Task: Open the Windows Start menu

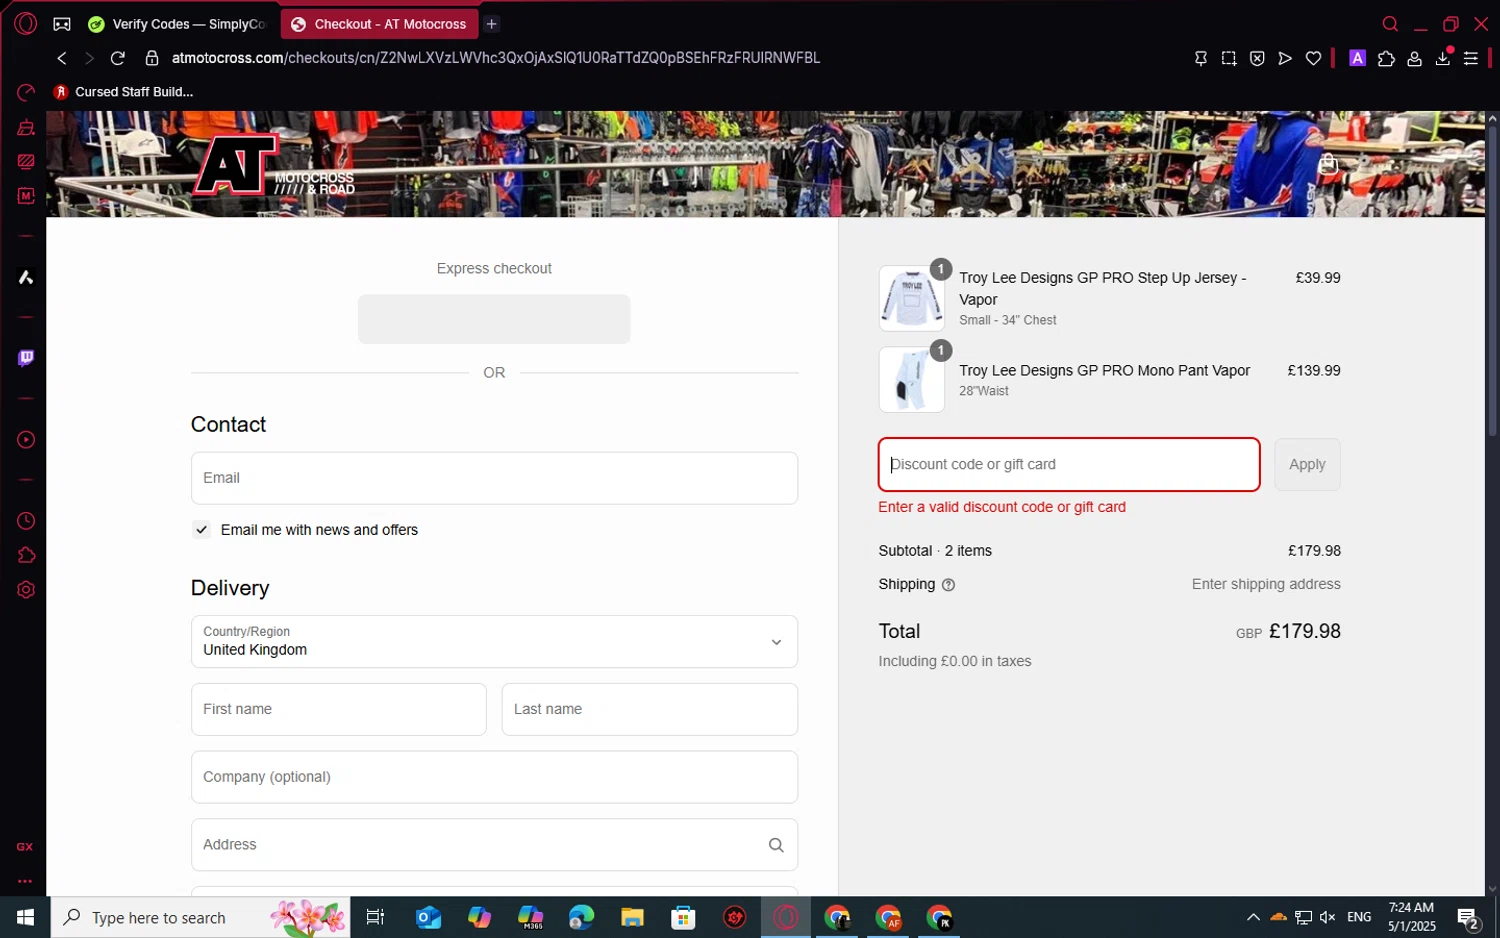Action: click(25, 917)
